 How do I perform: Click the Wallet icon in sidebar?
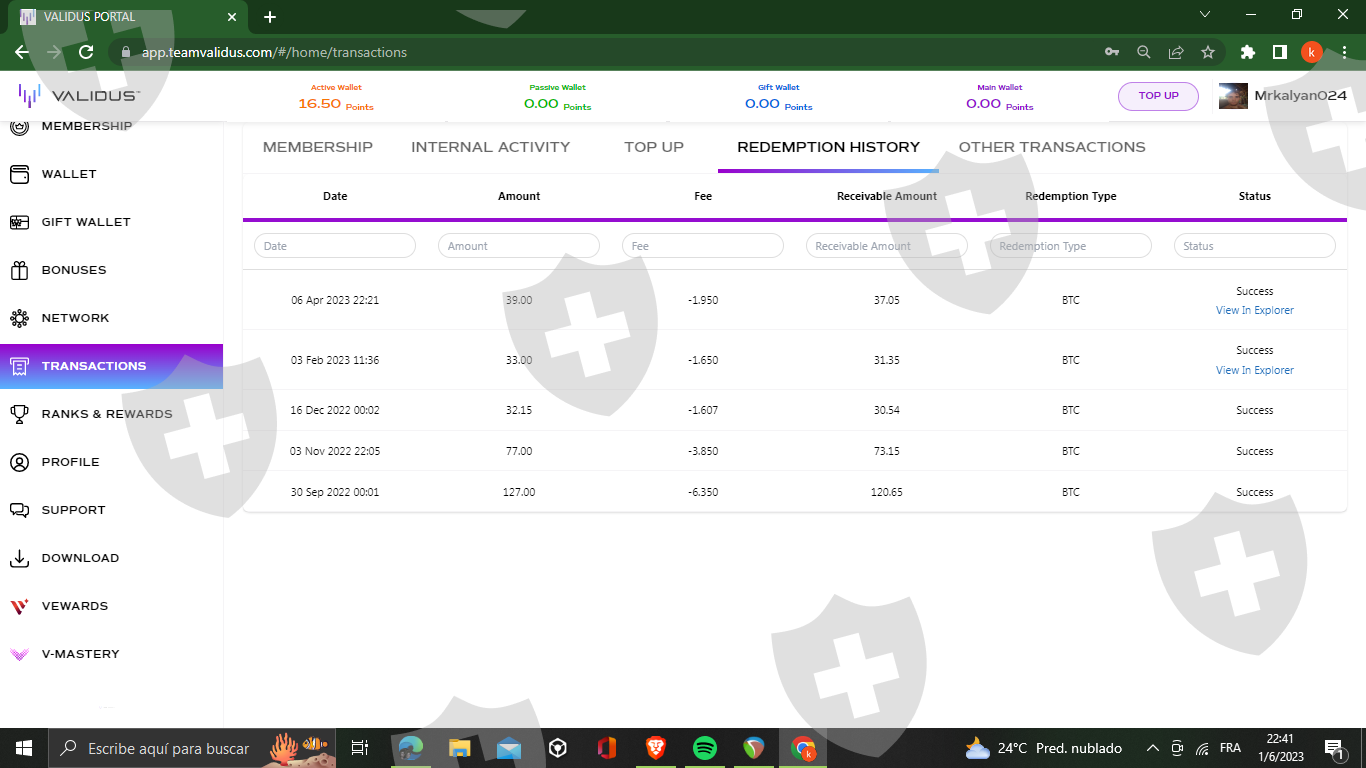[19, 174]
